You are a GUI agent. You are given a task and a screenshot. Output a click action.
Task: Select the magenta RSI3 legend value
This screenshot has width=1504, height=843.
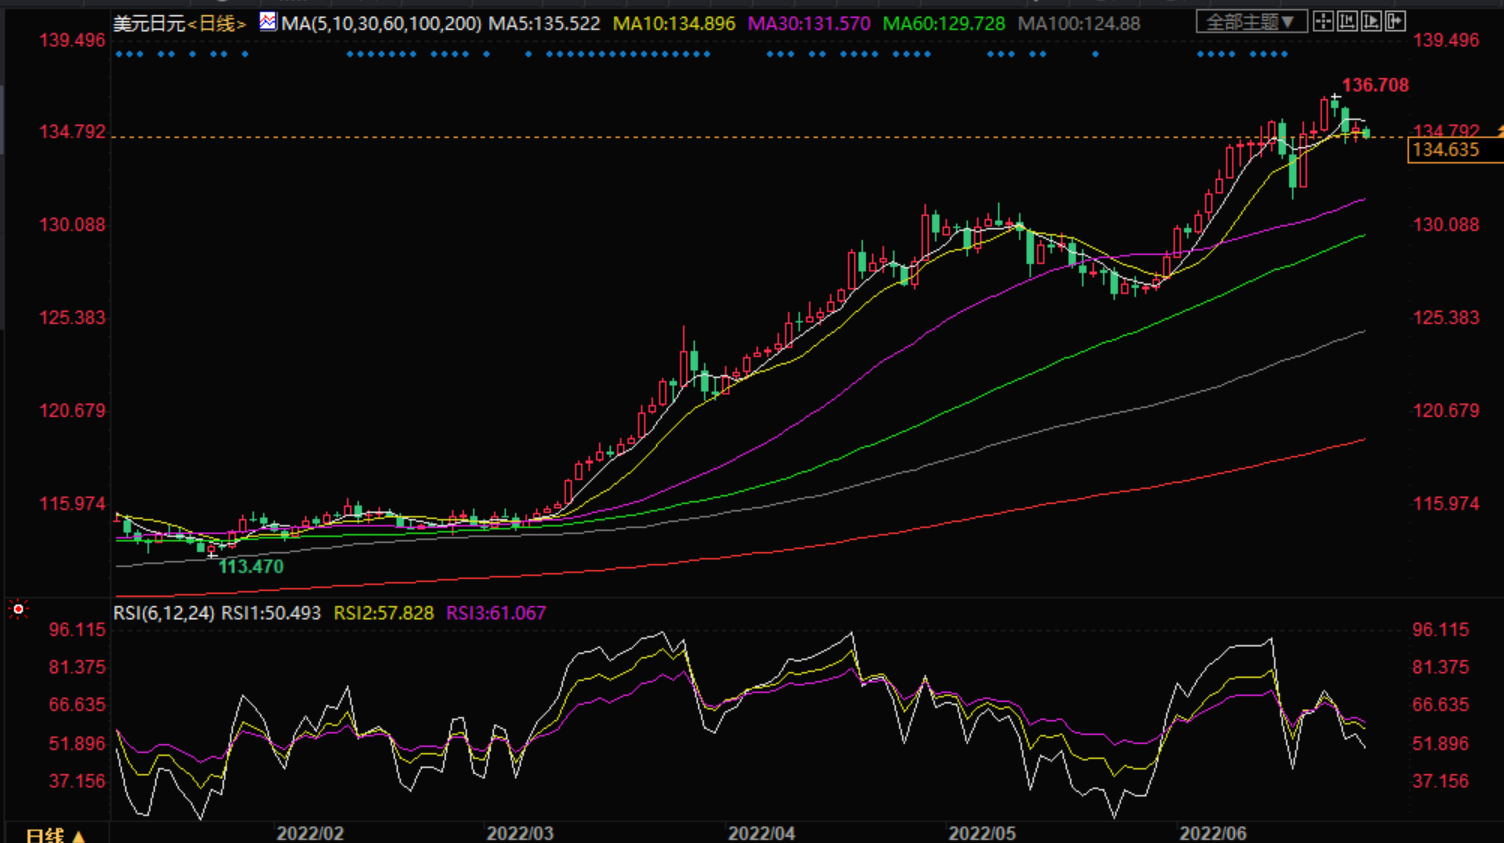pos(496,613)
